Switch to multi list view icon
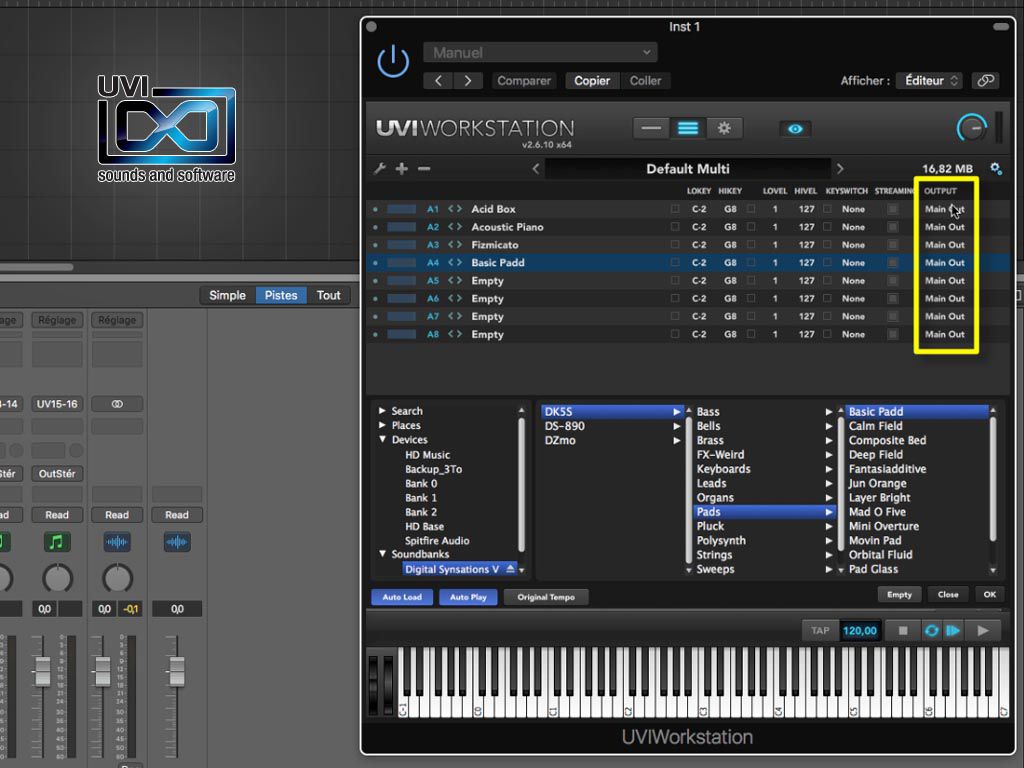1024x768 pixels. point(688,128)
